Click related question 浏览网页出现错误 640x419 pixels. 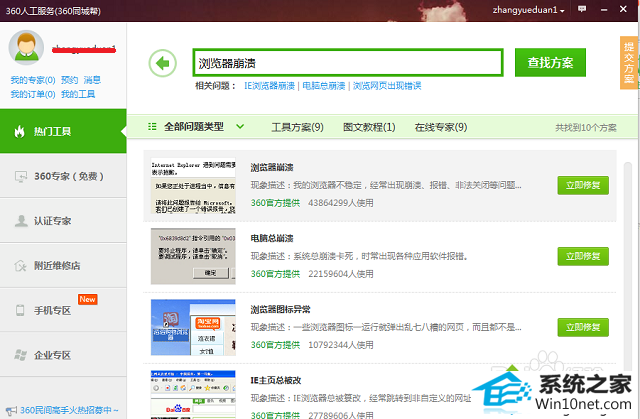(x=387, y=86)
